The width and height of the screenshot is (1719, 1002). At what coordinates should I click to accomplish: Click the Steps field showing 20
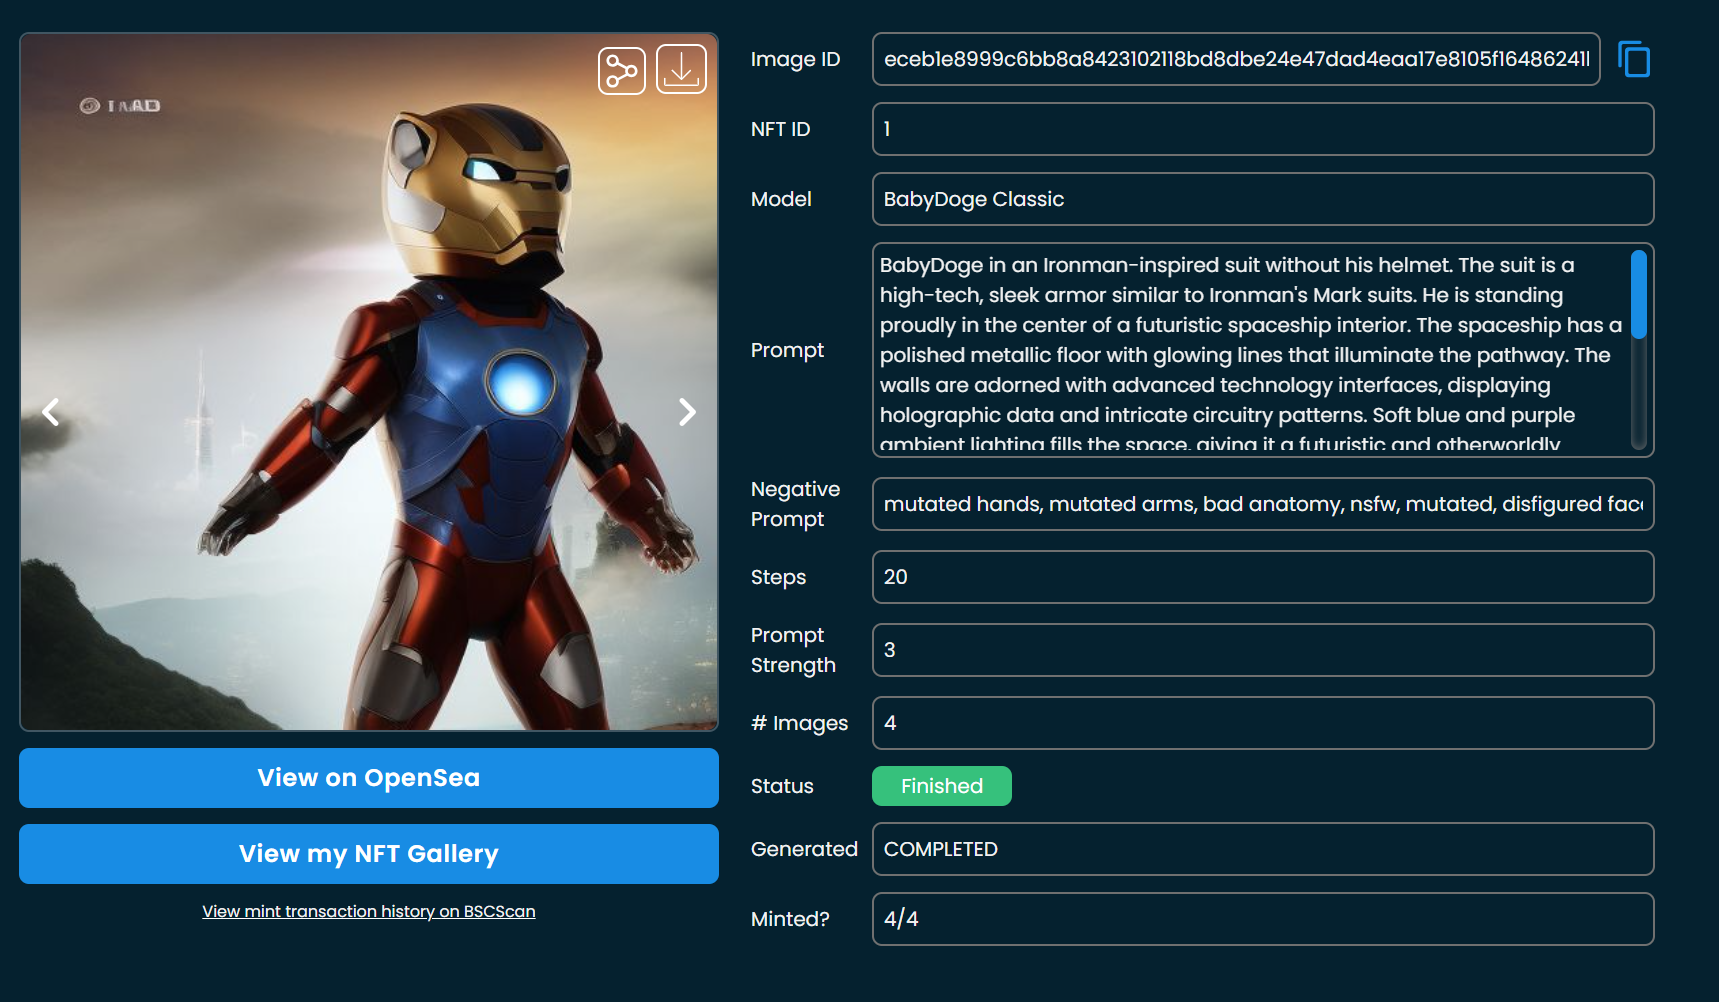pyautogui.click(x=1263, y=577)
